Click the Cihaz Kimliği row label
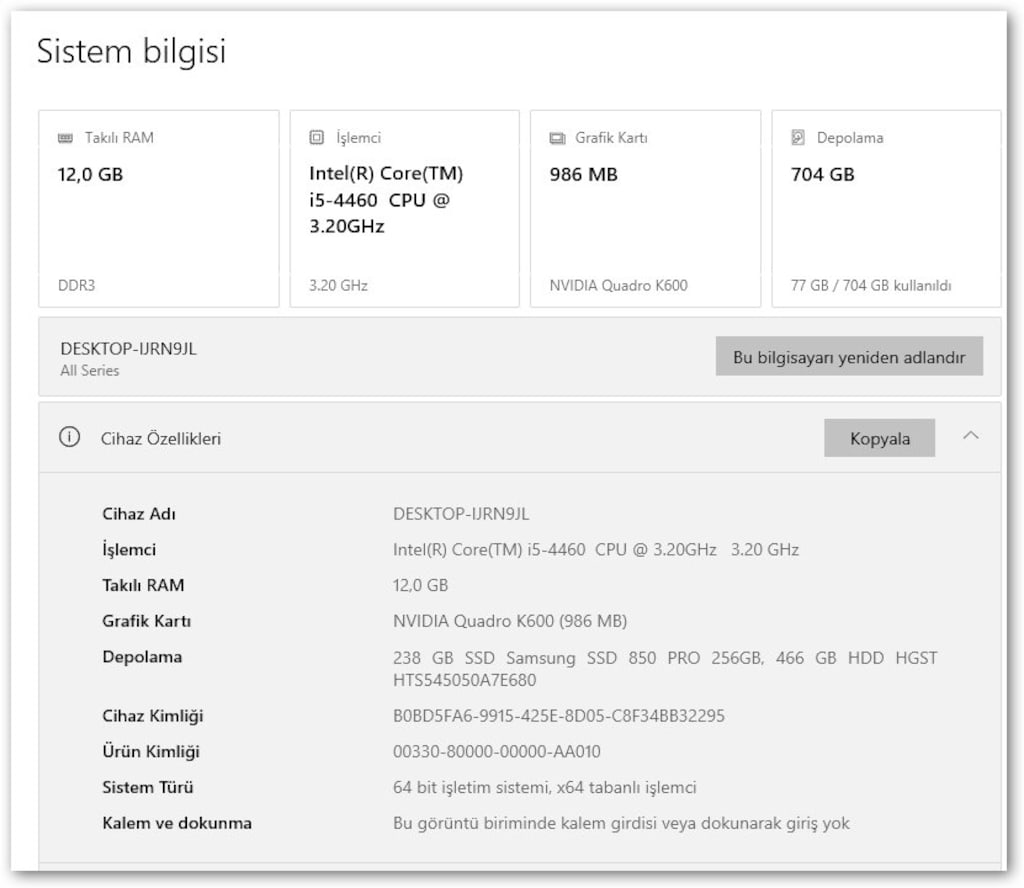 tap(153, 716)
